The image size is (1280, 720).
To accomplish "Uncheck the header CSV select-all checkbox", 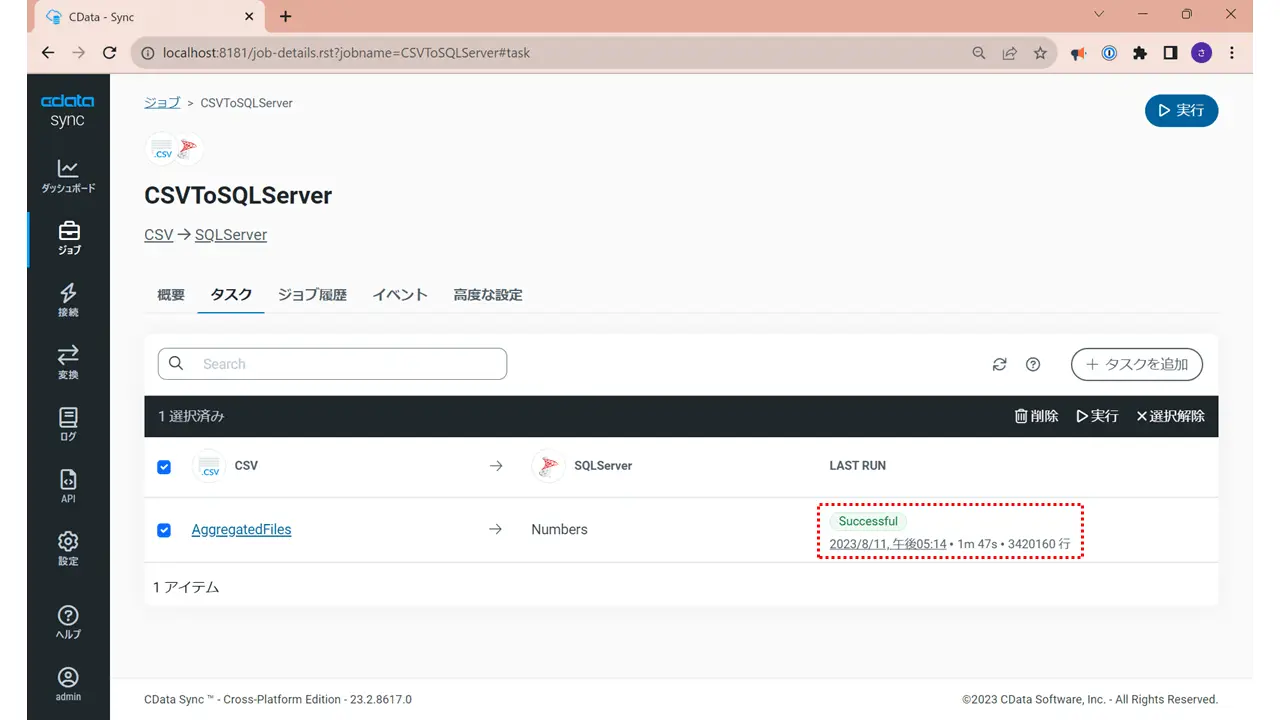I will [x=164, y=467].
